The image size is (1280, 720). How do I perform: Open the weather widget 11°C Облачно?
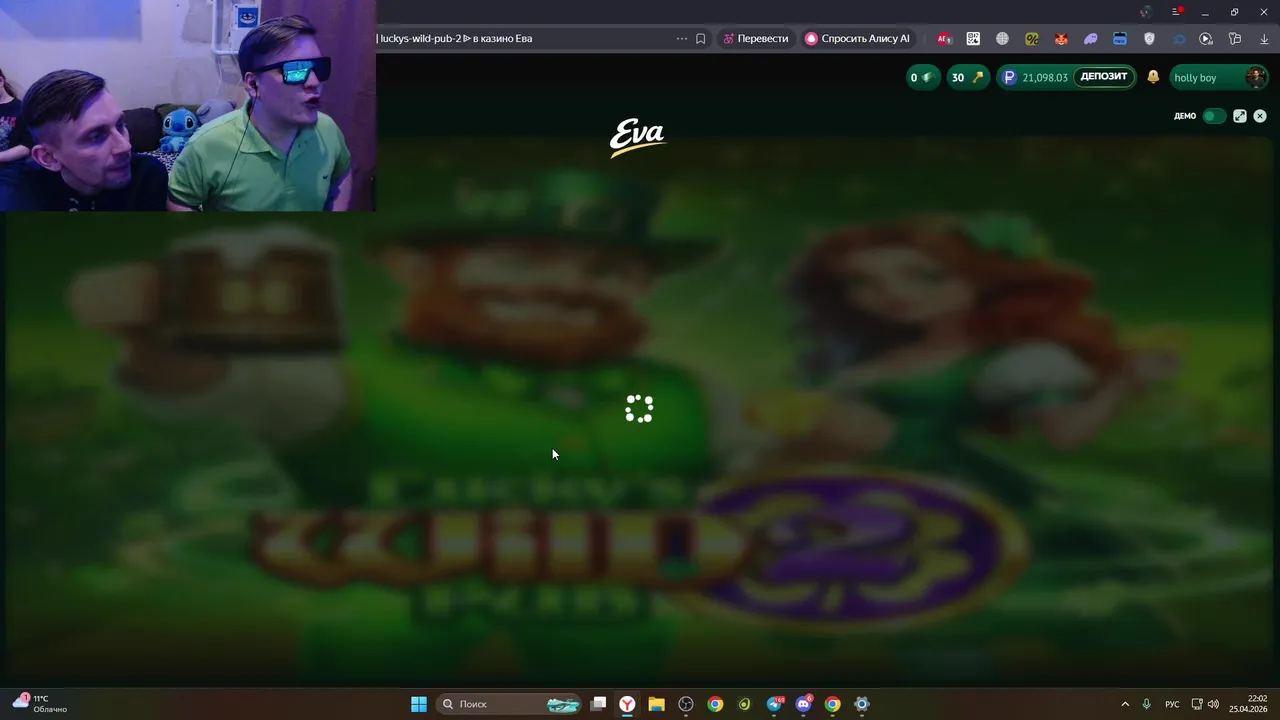40,704
